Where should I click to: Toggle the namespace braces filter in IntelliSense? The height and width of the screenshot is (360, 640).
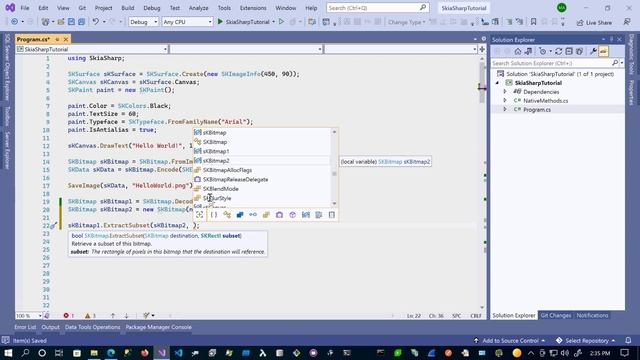(213, 215)
